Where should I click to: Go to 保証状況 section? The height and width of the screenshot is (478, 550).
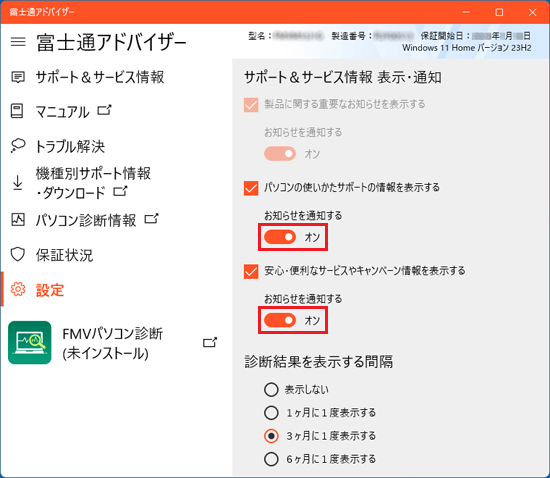pos(64,255)
